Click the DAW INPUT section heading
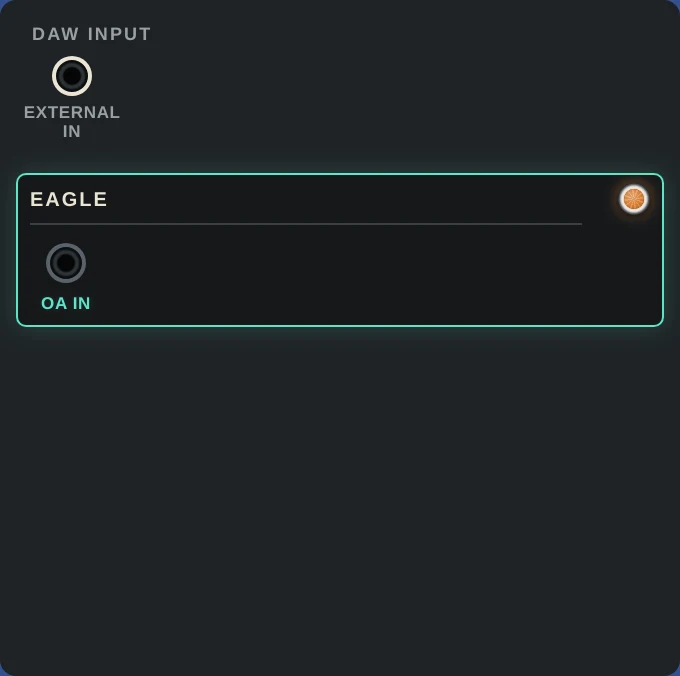 (92, 34)
